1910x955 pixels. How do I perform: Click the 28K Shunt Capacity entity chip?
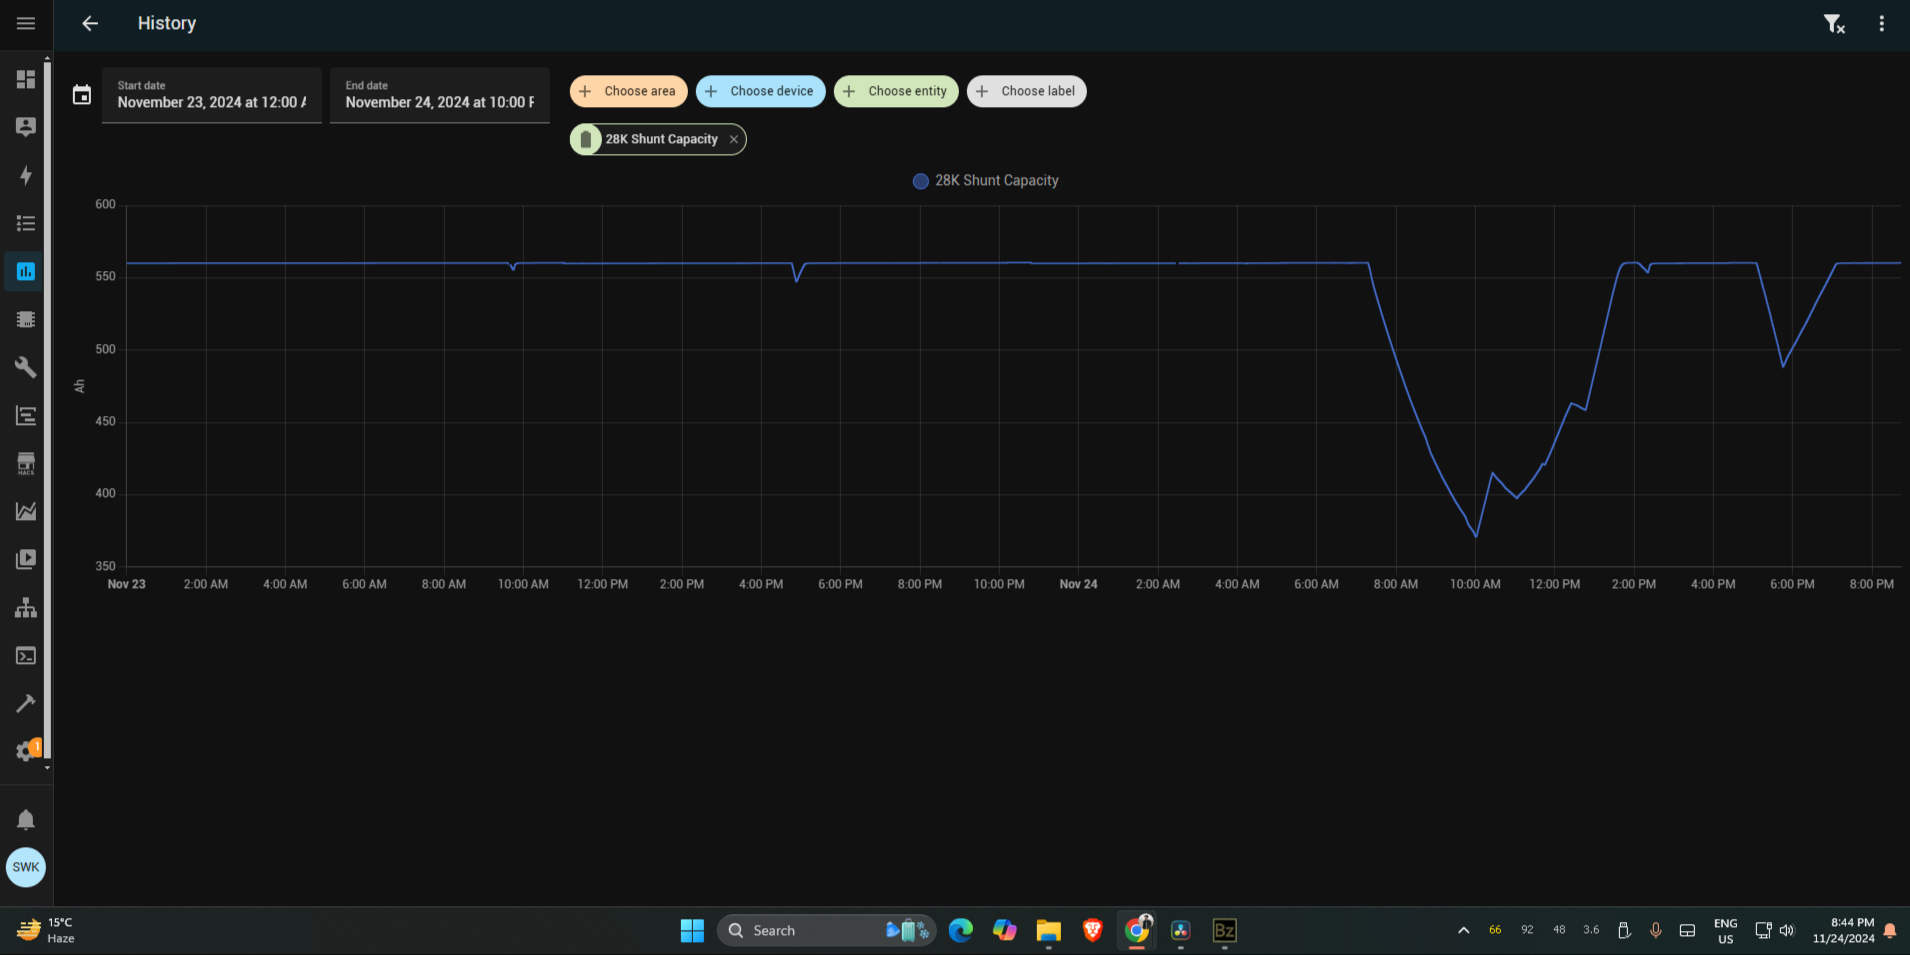[657, 139]
